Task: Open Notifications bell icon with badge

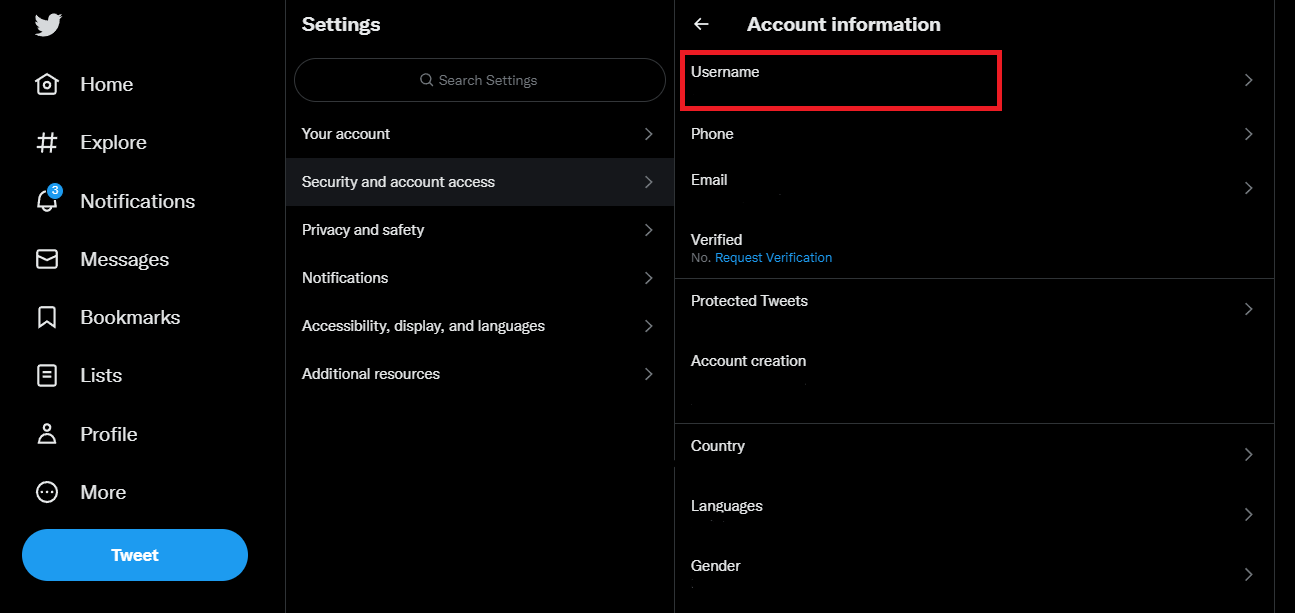Action: 47,200
